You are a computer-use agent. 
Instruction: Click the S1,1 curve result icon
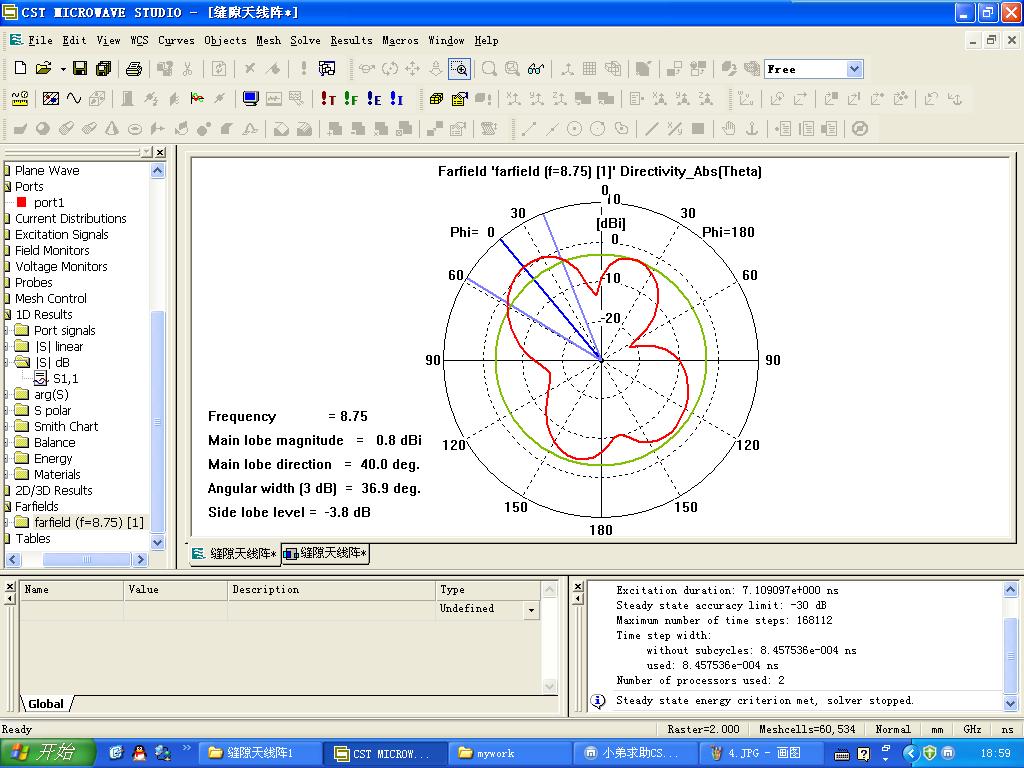pyautogui.click(x=40, y=379)
